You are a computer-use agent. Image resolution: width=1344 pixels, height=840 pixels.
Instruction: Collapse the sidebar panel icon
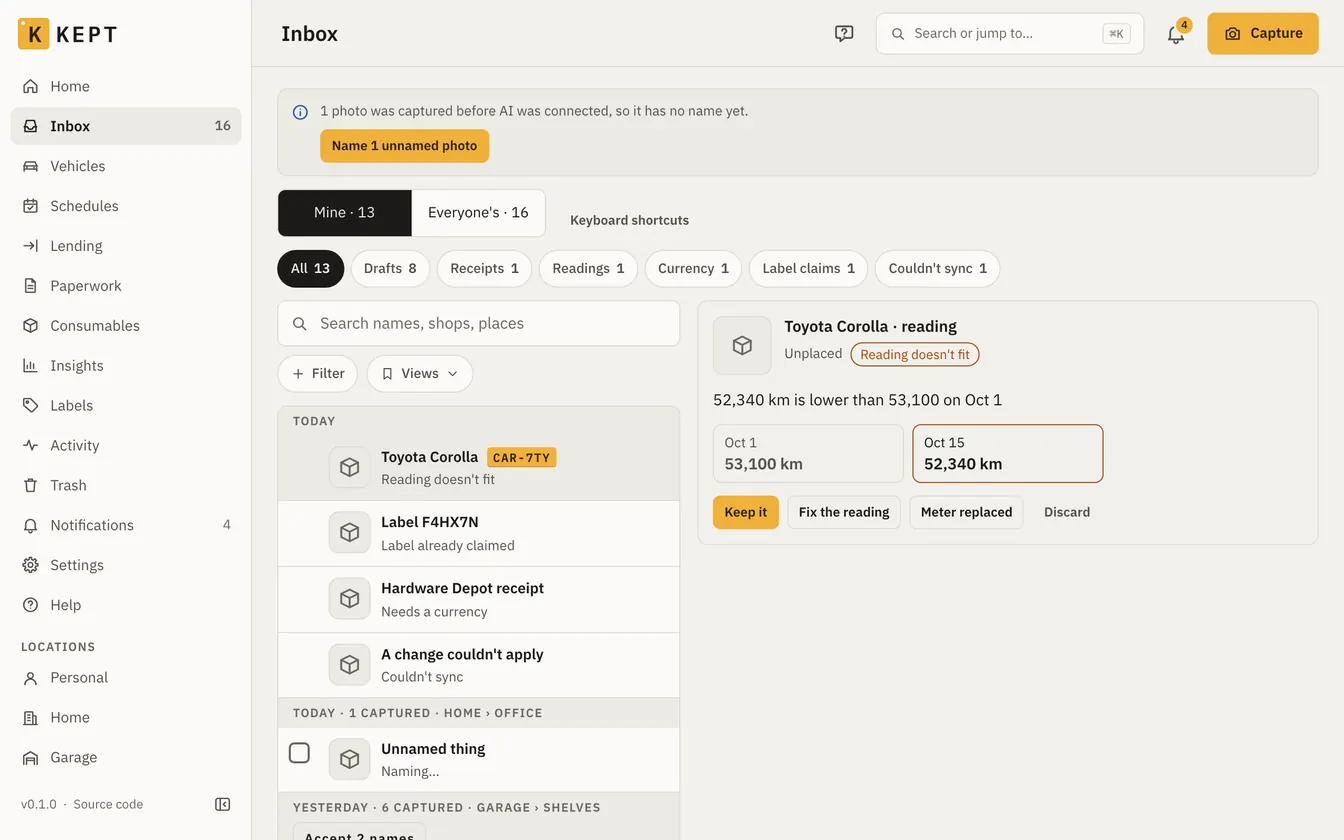point(223,804)
